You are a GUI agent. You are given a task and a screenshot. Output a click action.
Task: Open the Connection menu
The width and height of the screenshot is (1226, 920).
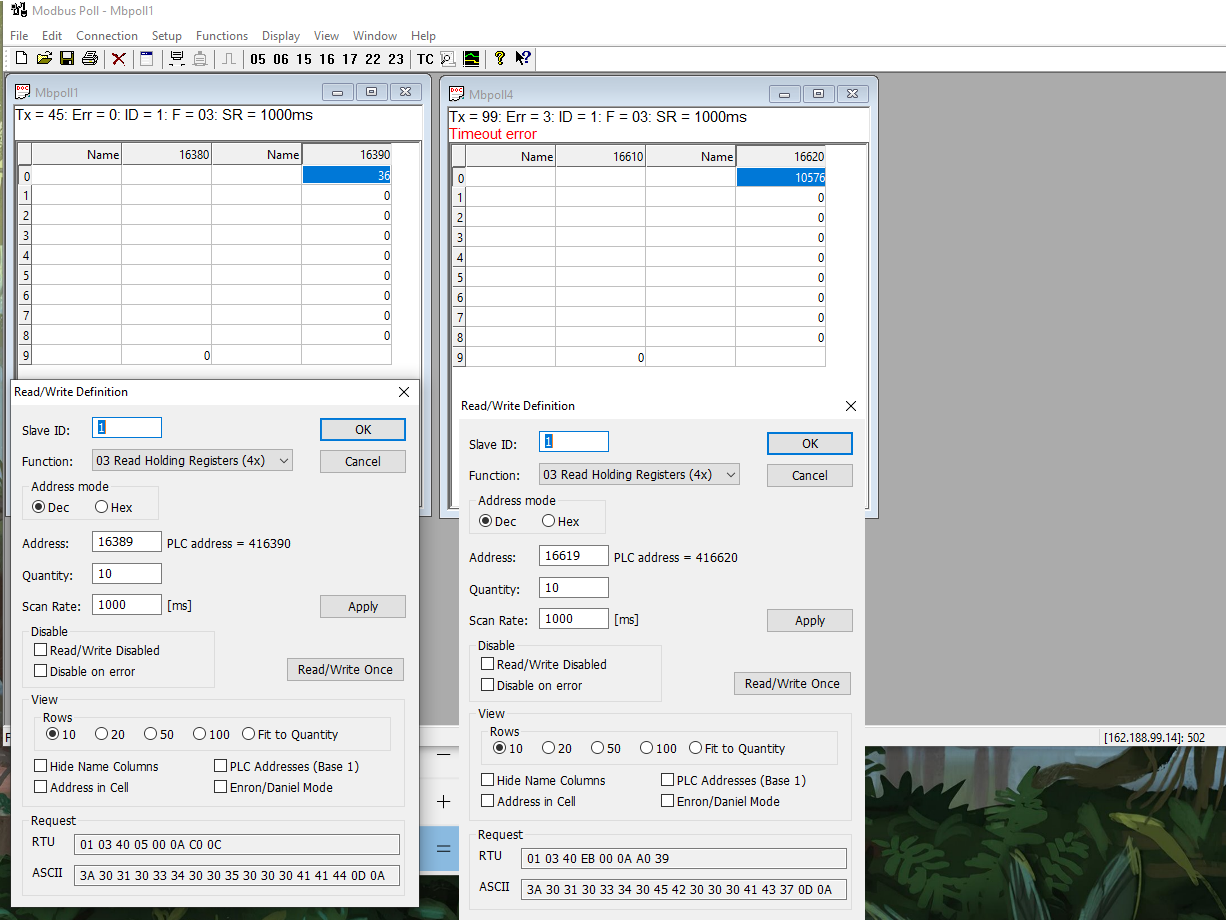point(107,35)
